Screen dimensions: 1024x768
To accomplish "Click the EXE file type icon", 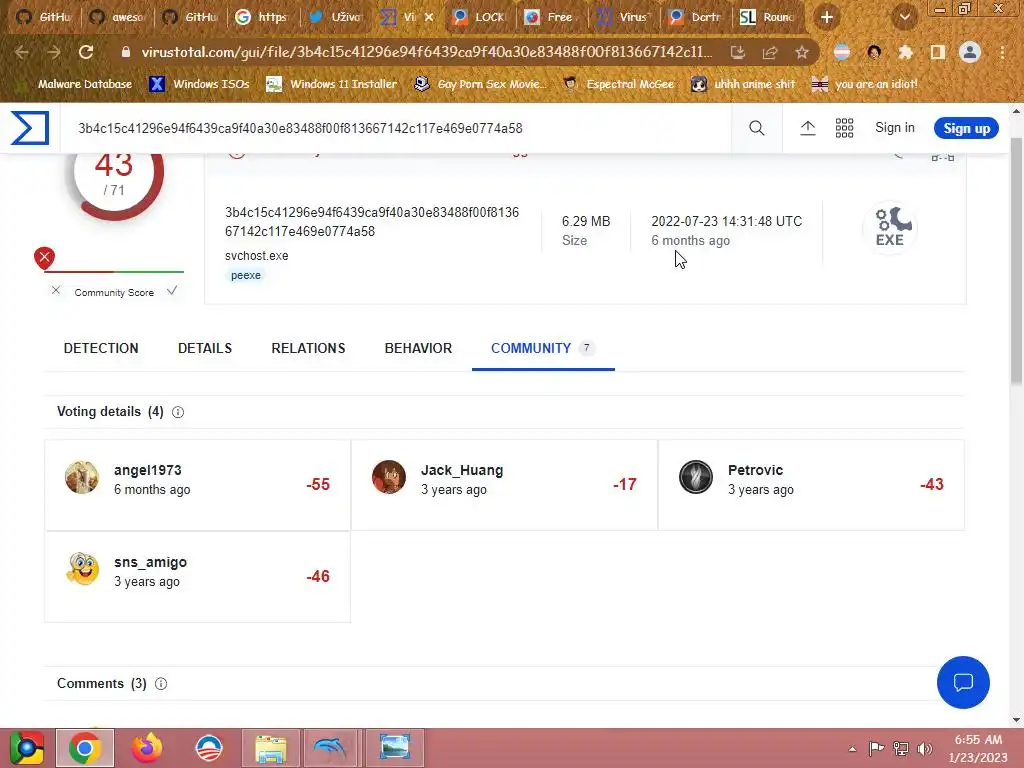I will [x=889, y=228].
